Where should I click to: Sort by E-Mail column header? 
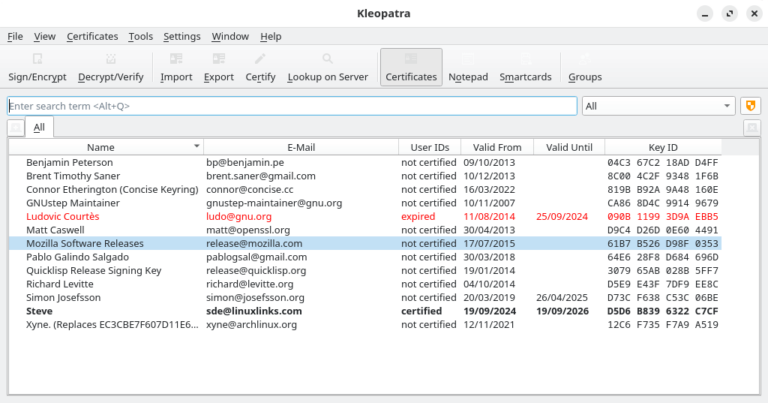click(x=301, y=147)
